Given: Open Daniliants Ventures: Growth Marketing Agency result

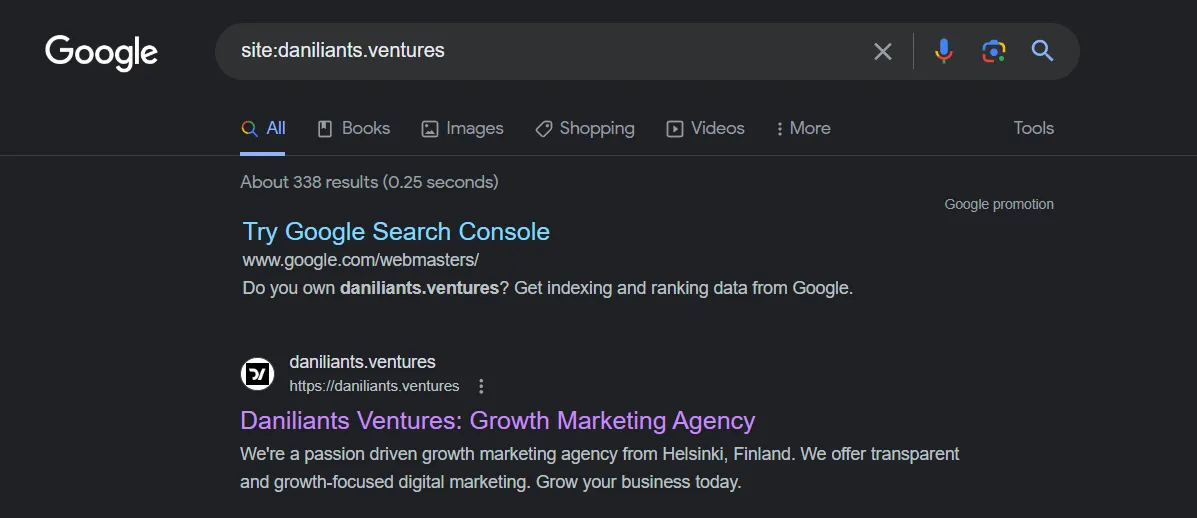Looking at the screenshot, I should (x=498, y=420).
